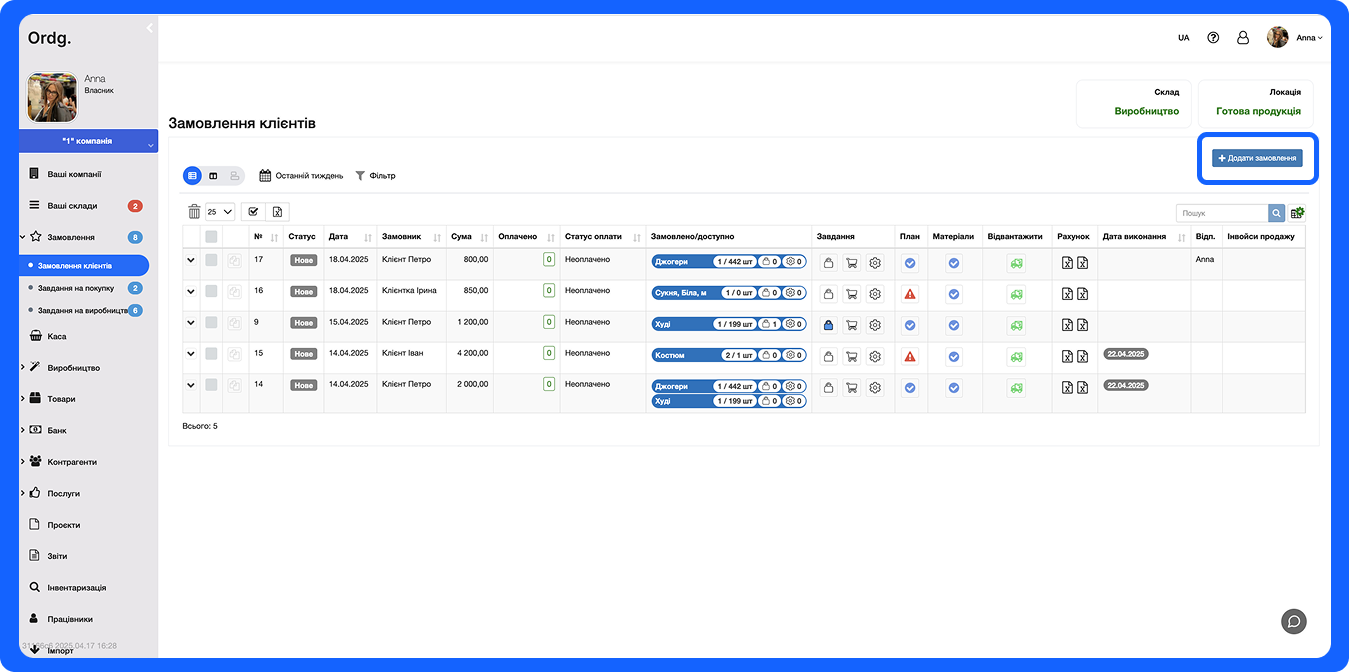This screenshot has width=1349, height=672.
Task: Open the 25 rows-per-page dropdown
Action: [x=220, y=211]
